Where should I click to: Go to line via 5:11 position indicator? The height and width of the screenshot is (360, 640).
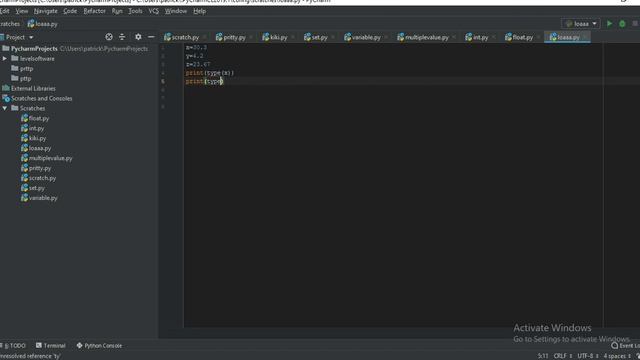pos(543,356)
